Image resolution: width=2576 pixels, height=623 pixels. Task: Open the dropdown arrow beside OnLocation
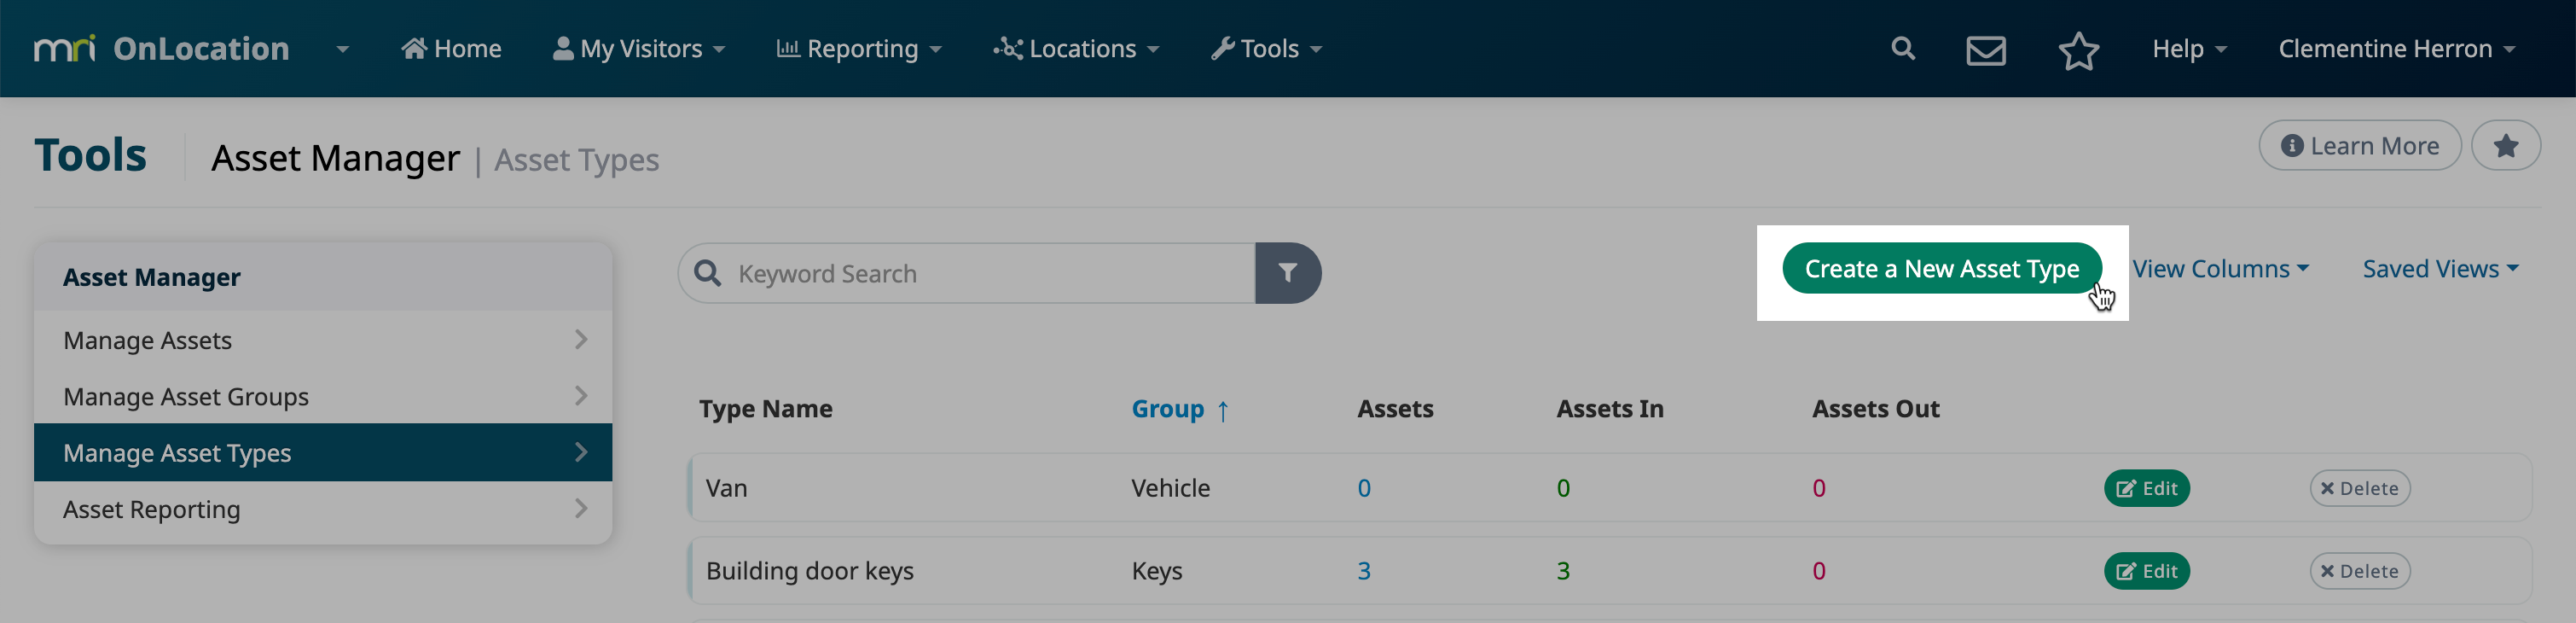(343, 49)
